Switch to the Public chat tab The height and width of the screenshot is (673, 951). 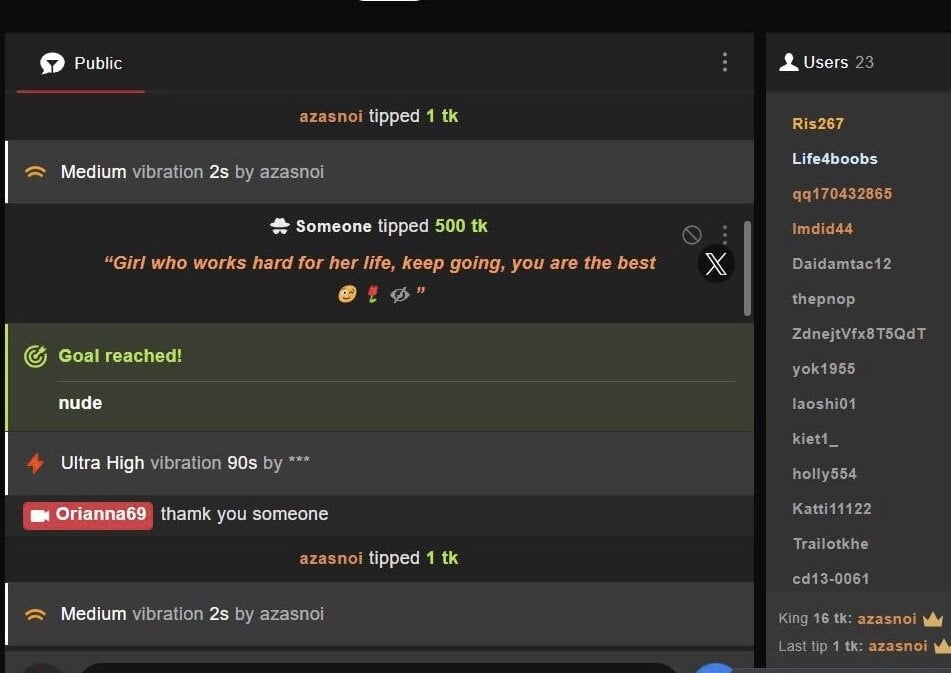pyautogui.click(x=81, y=63)
